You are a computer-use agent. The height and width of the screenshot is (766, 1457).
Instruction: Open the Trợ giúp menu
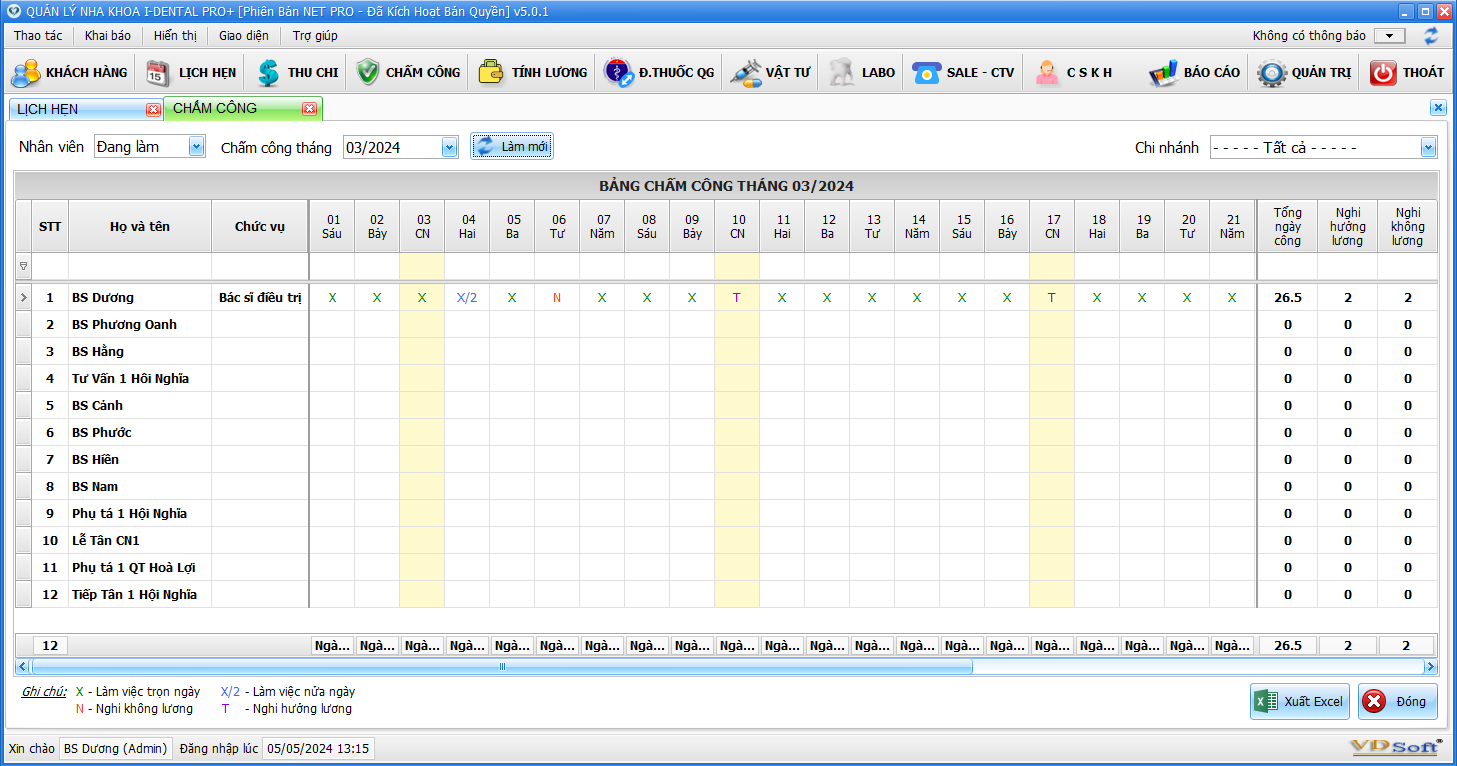(315, 35)
